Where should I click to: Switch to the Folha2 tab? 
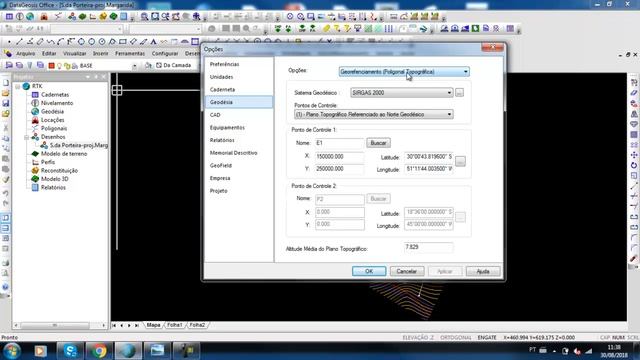coord(197,325)
